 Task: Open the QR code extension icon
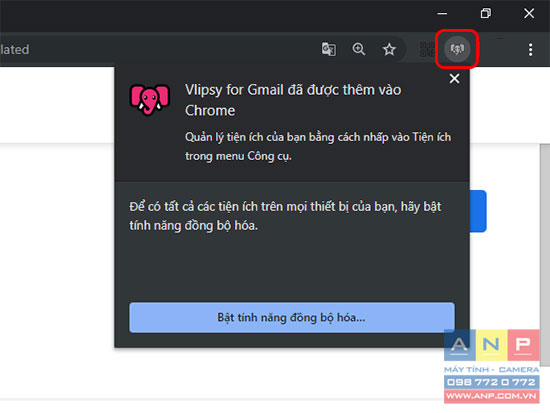point(427,49)
